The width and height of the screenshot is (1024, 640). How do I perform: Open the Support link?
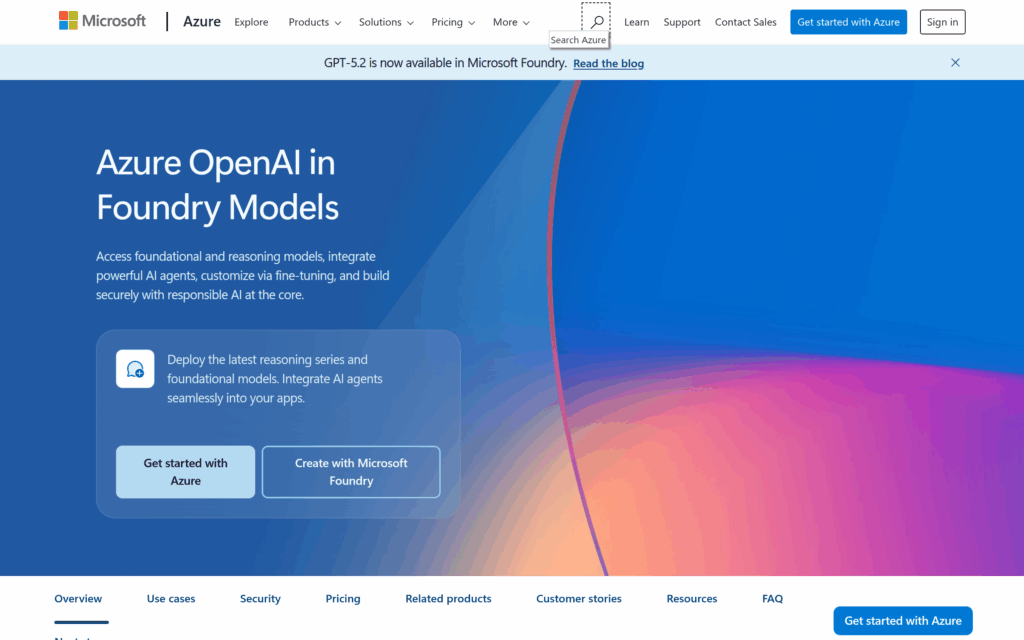pyautogui.click(x=682, y=22)
